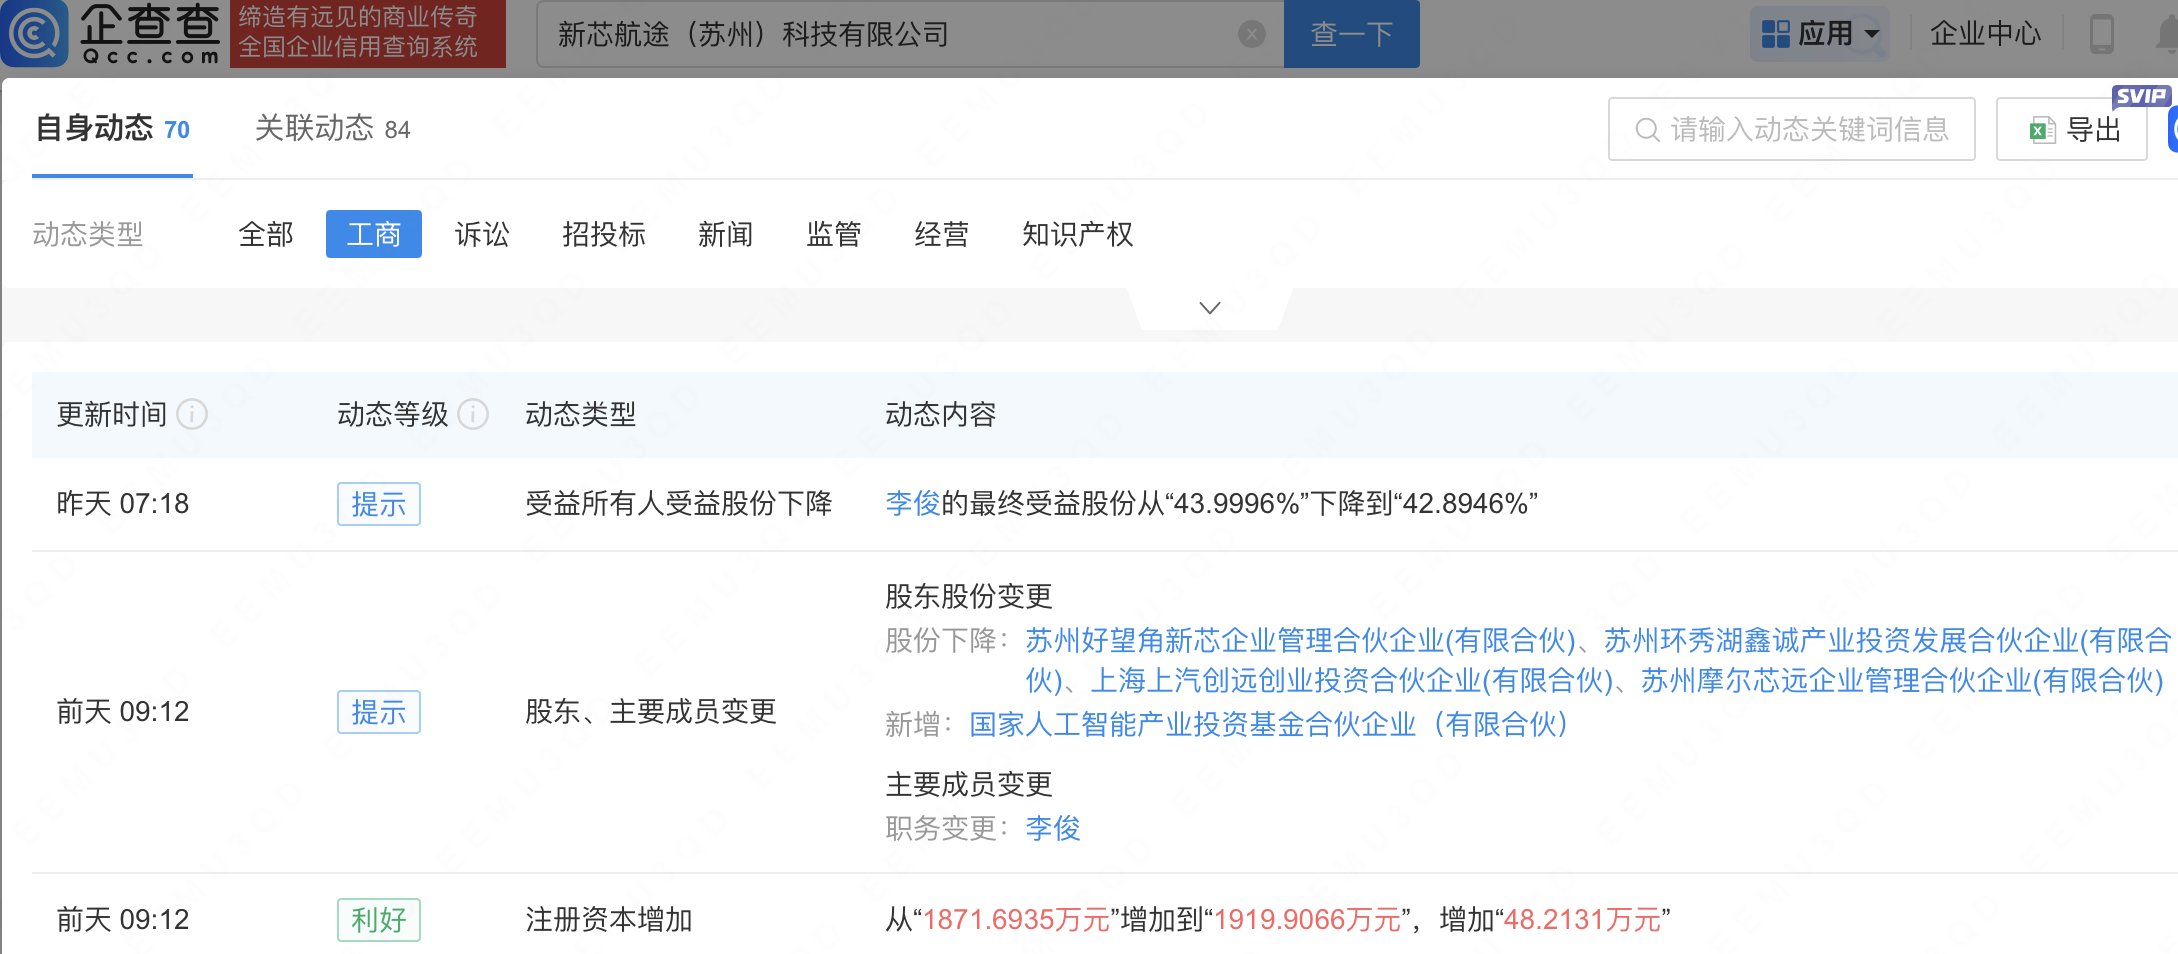2178x954 pixels.
Task: Click the info icon beside 动态等级
Action: 473,414
